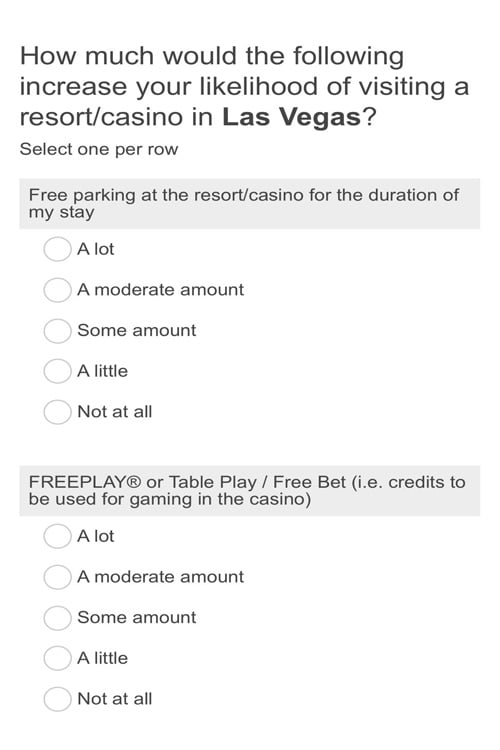Select 'A moderate amount' for free parking

pos(57,290)
